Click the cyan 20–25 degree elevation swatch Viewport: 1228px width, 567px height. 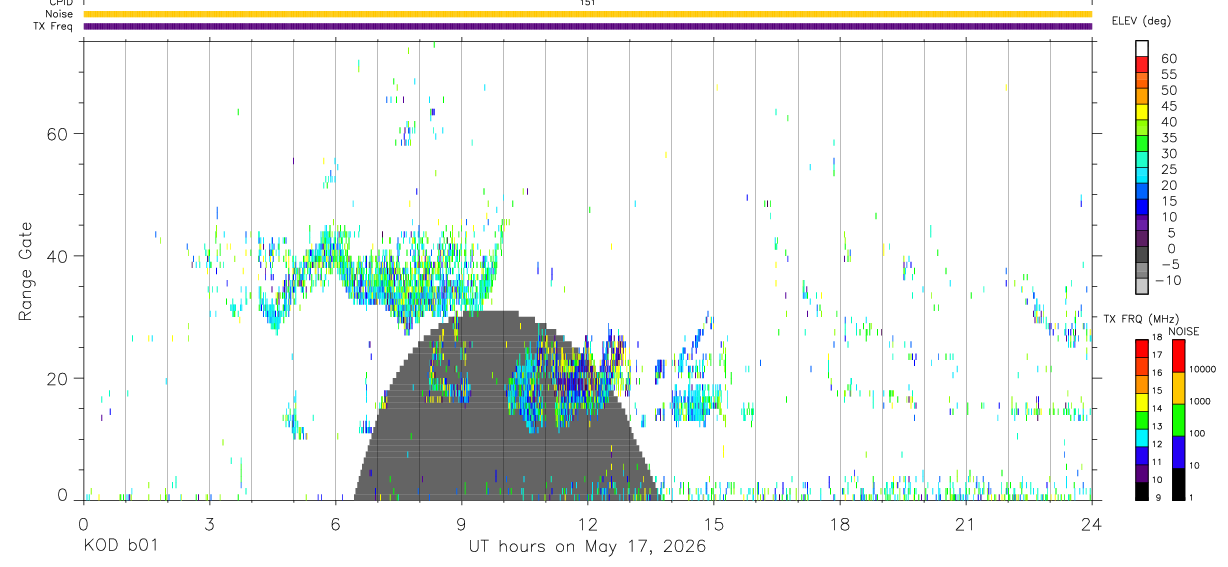(x=1142, y=177)
